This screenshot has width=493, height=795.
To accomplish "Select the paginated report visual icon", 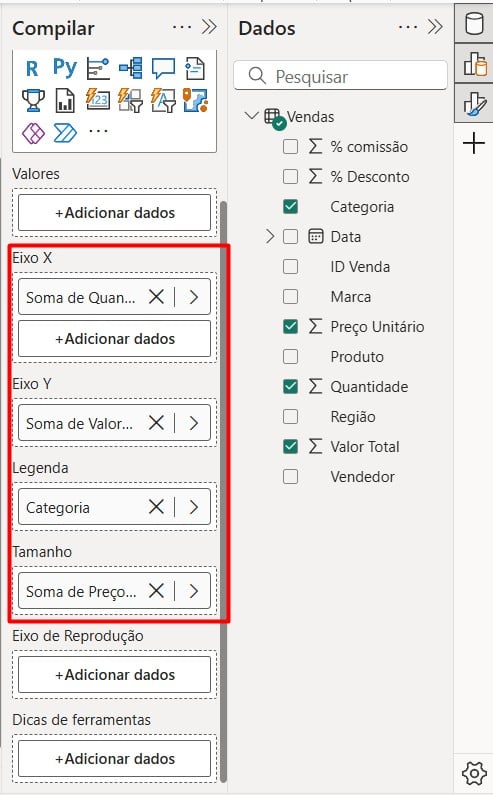I will click(x=65, y=100).
